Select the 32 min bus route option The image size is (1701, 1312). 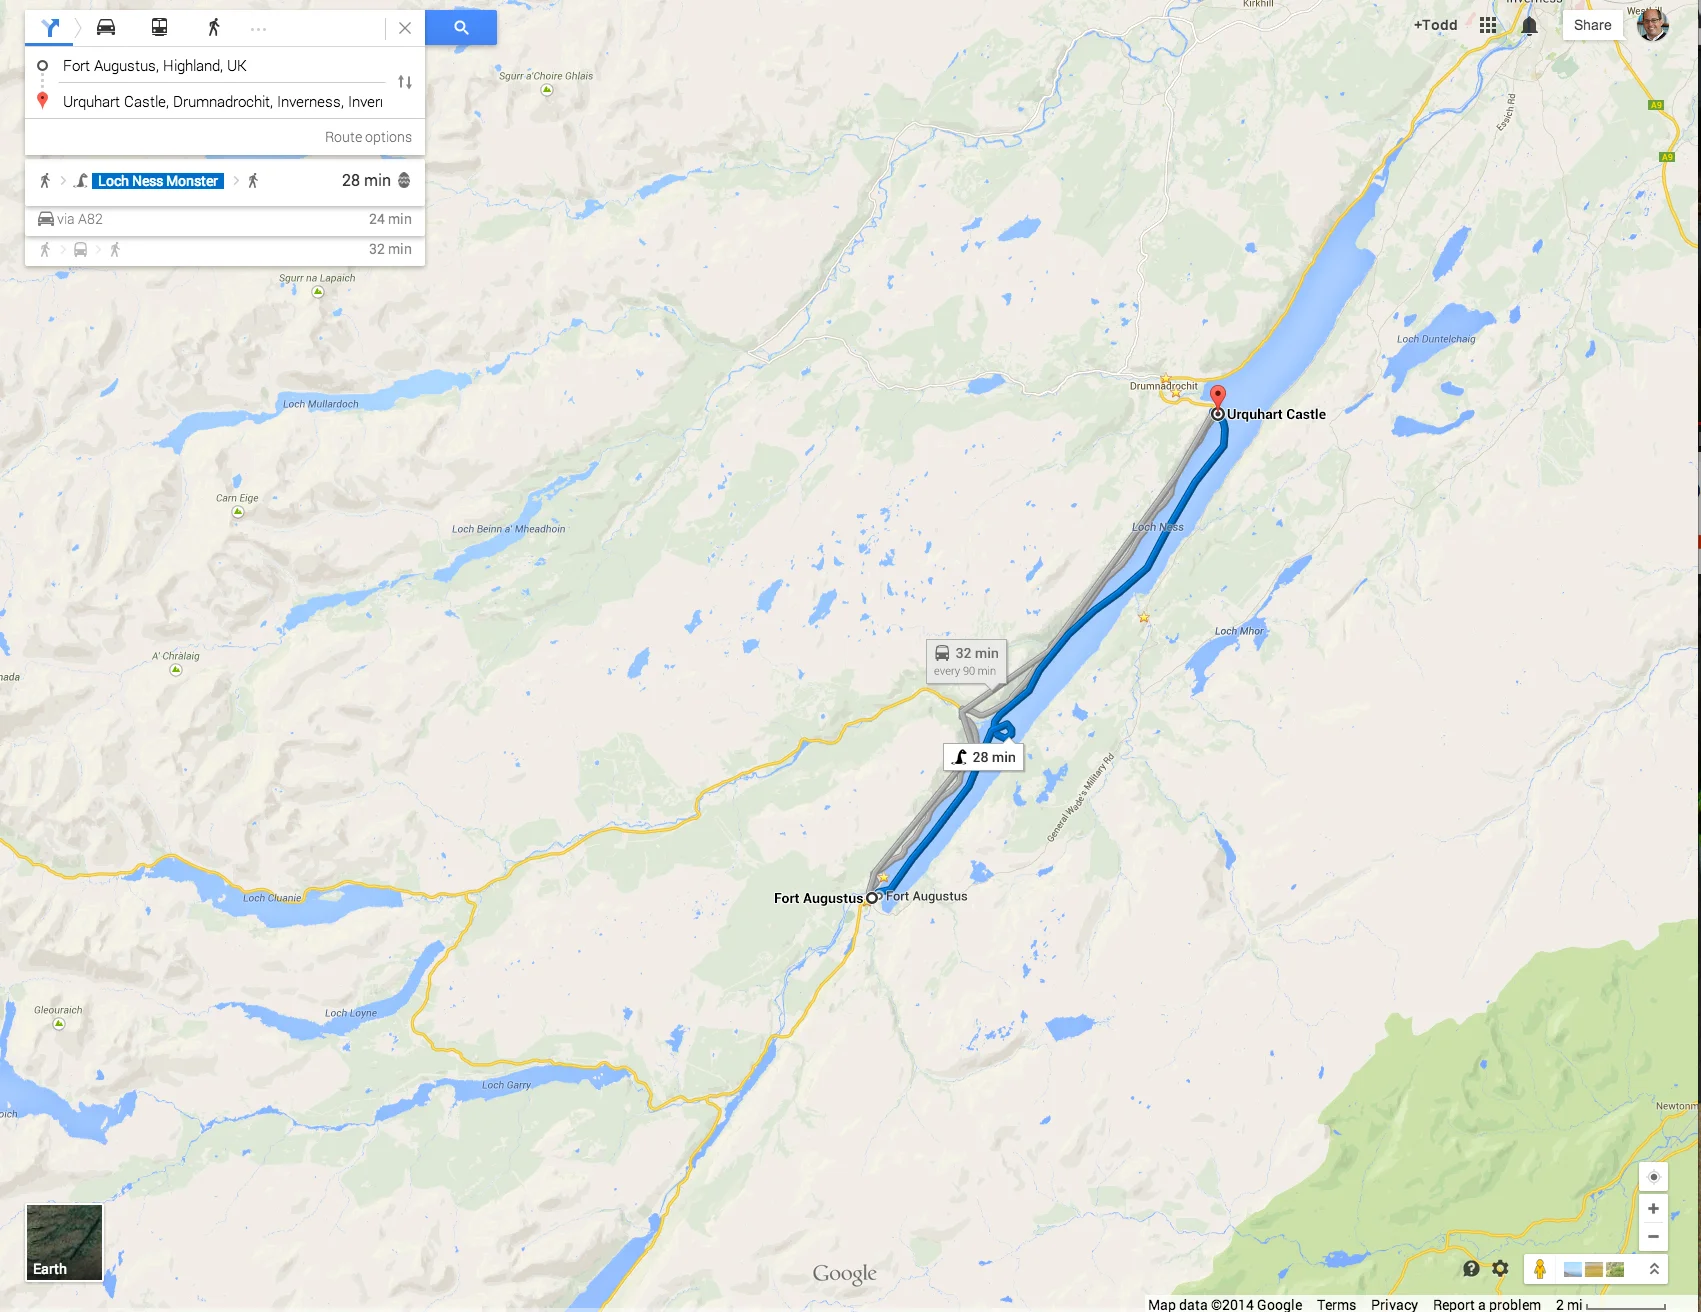225,249
